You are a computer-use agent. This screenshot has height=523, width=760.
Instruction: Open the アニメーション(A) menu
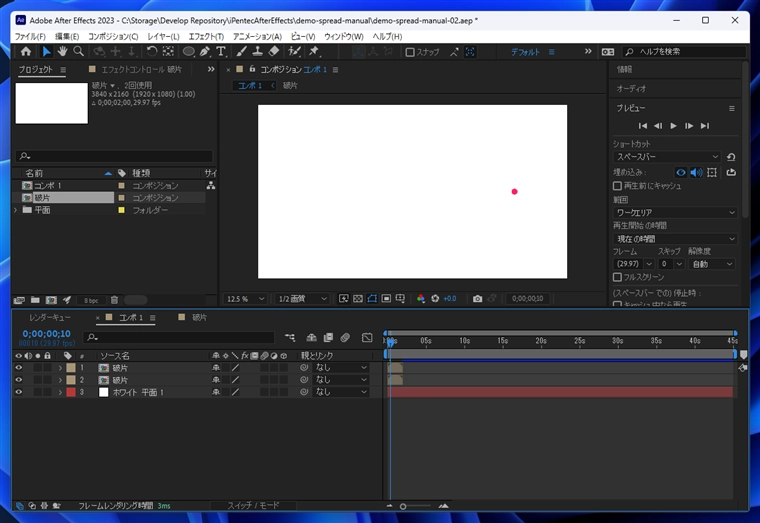(257, 36)
